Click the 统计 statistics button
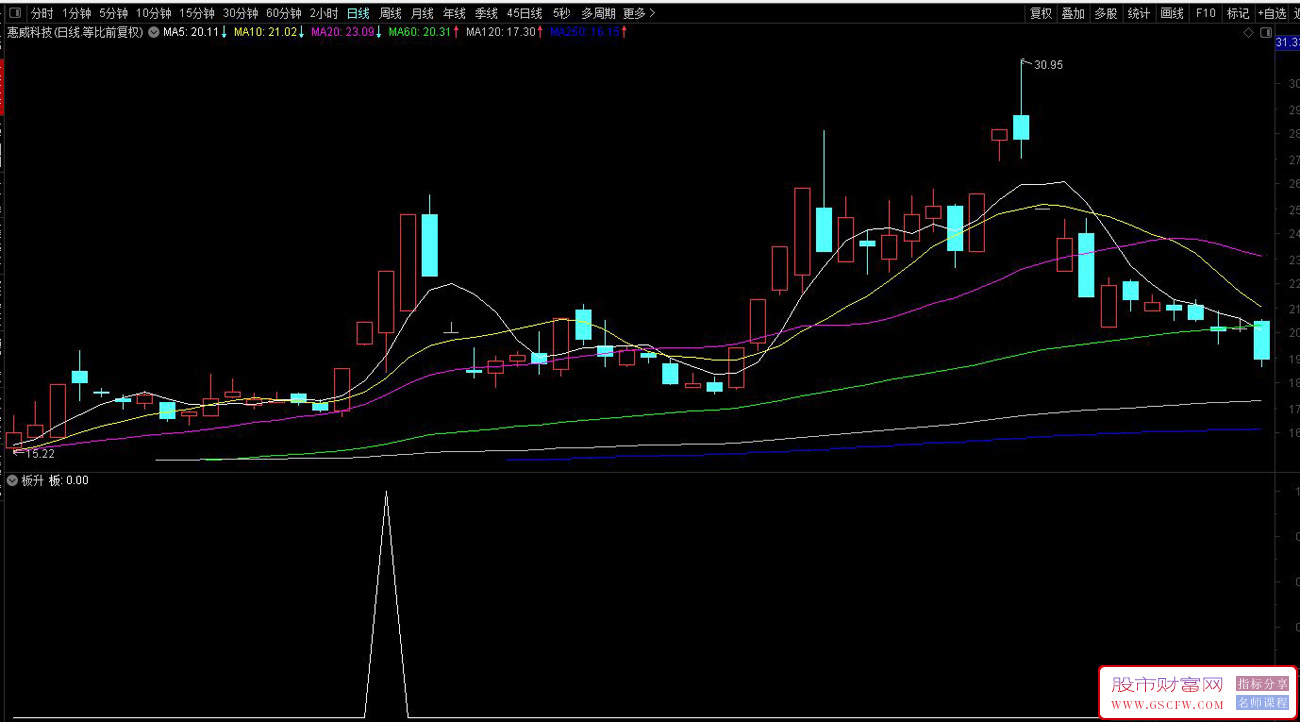 [1139, 14]
